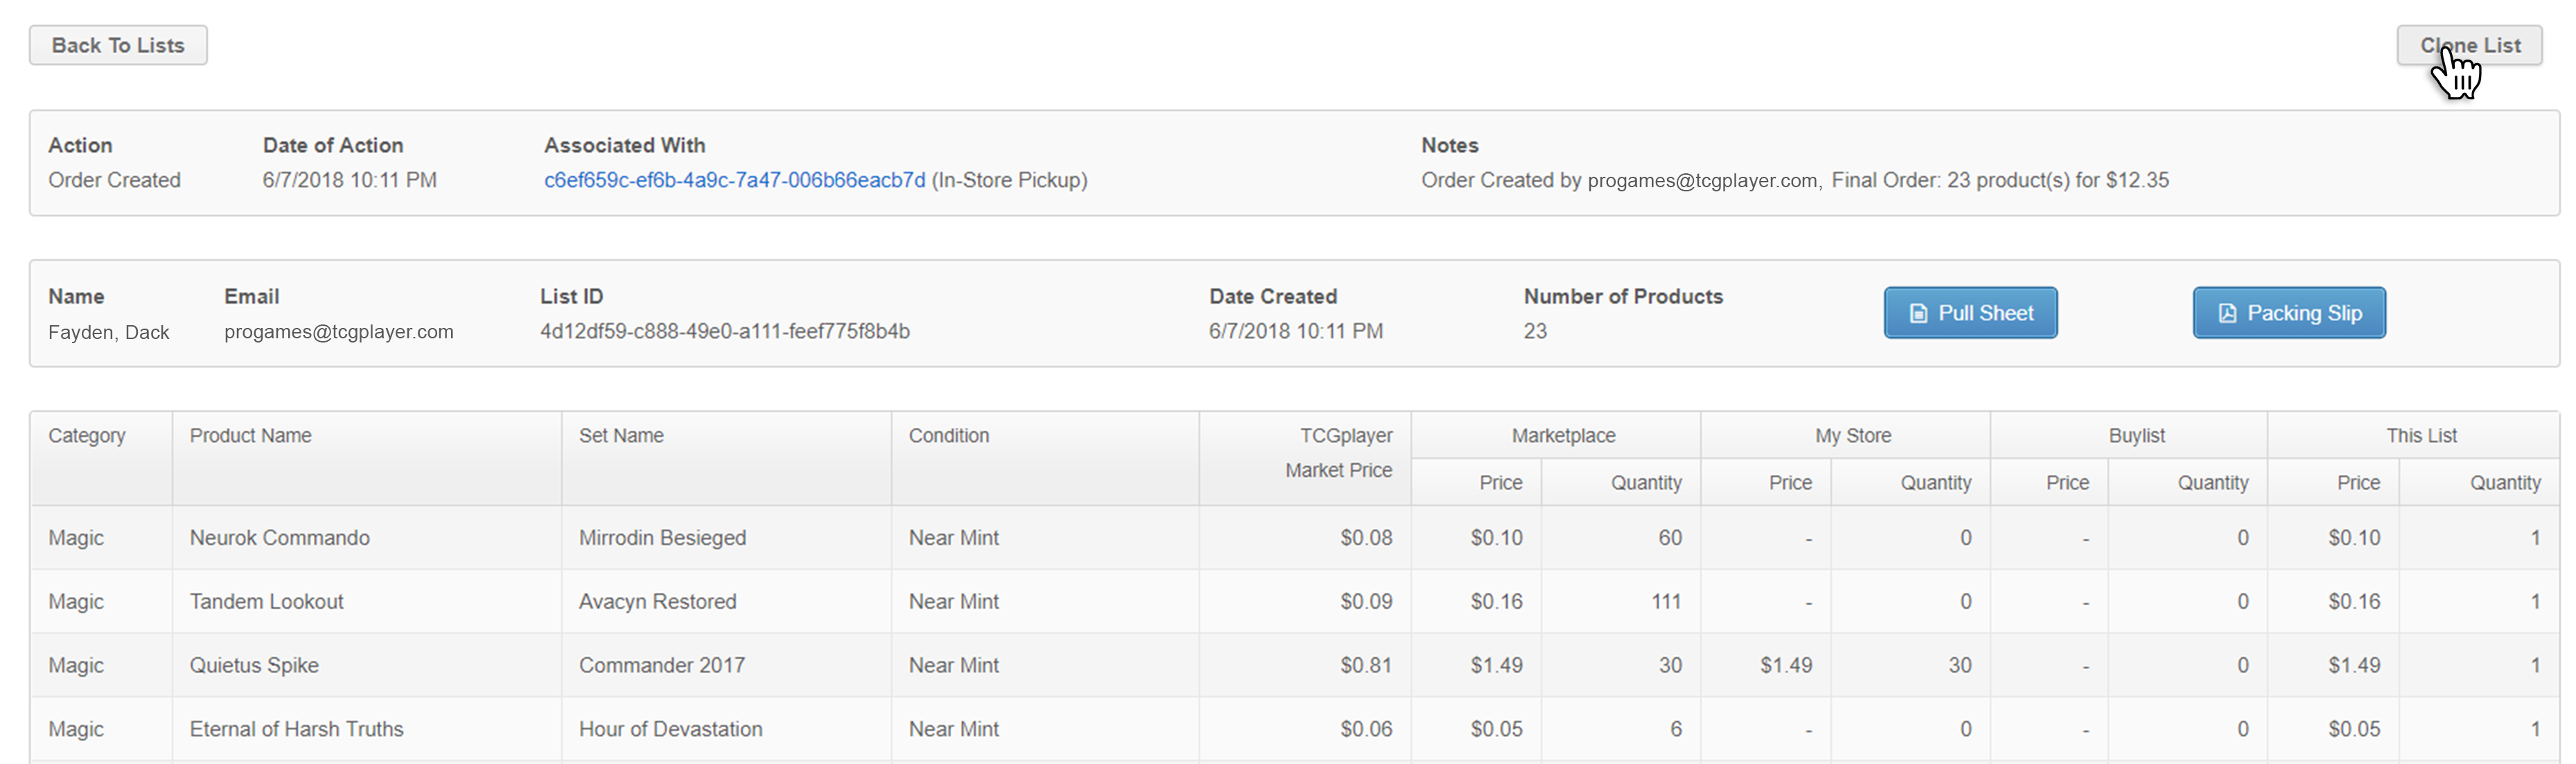This screenshot has height=764, width=2576.
Task: Click the Quietus Spike product name
Action: pyautogui.click(x=254, y=666)
